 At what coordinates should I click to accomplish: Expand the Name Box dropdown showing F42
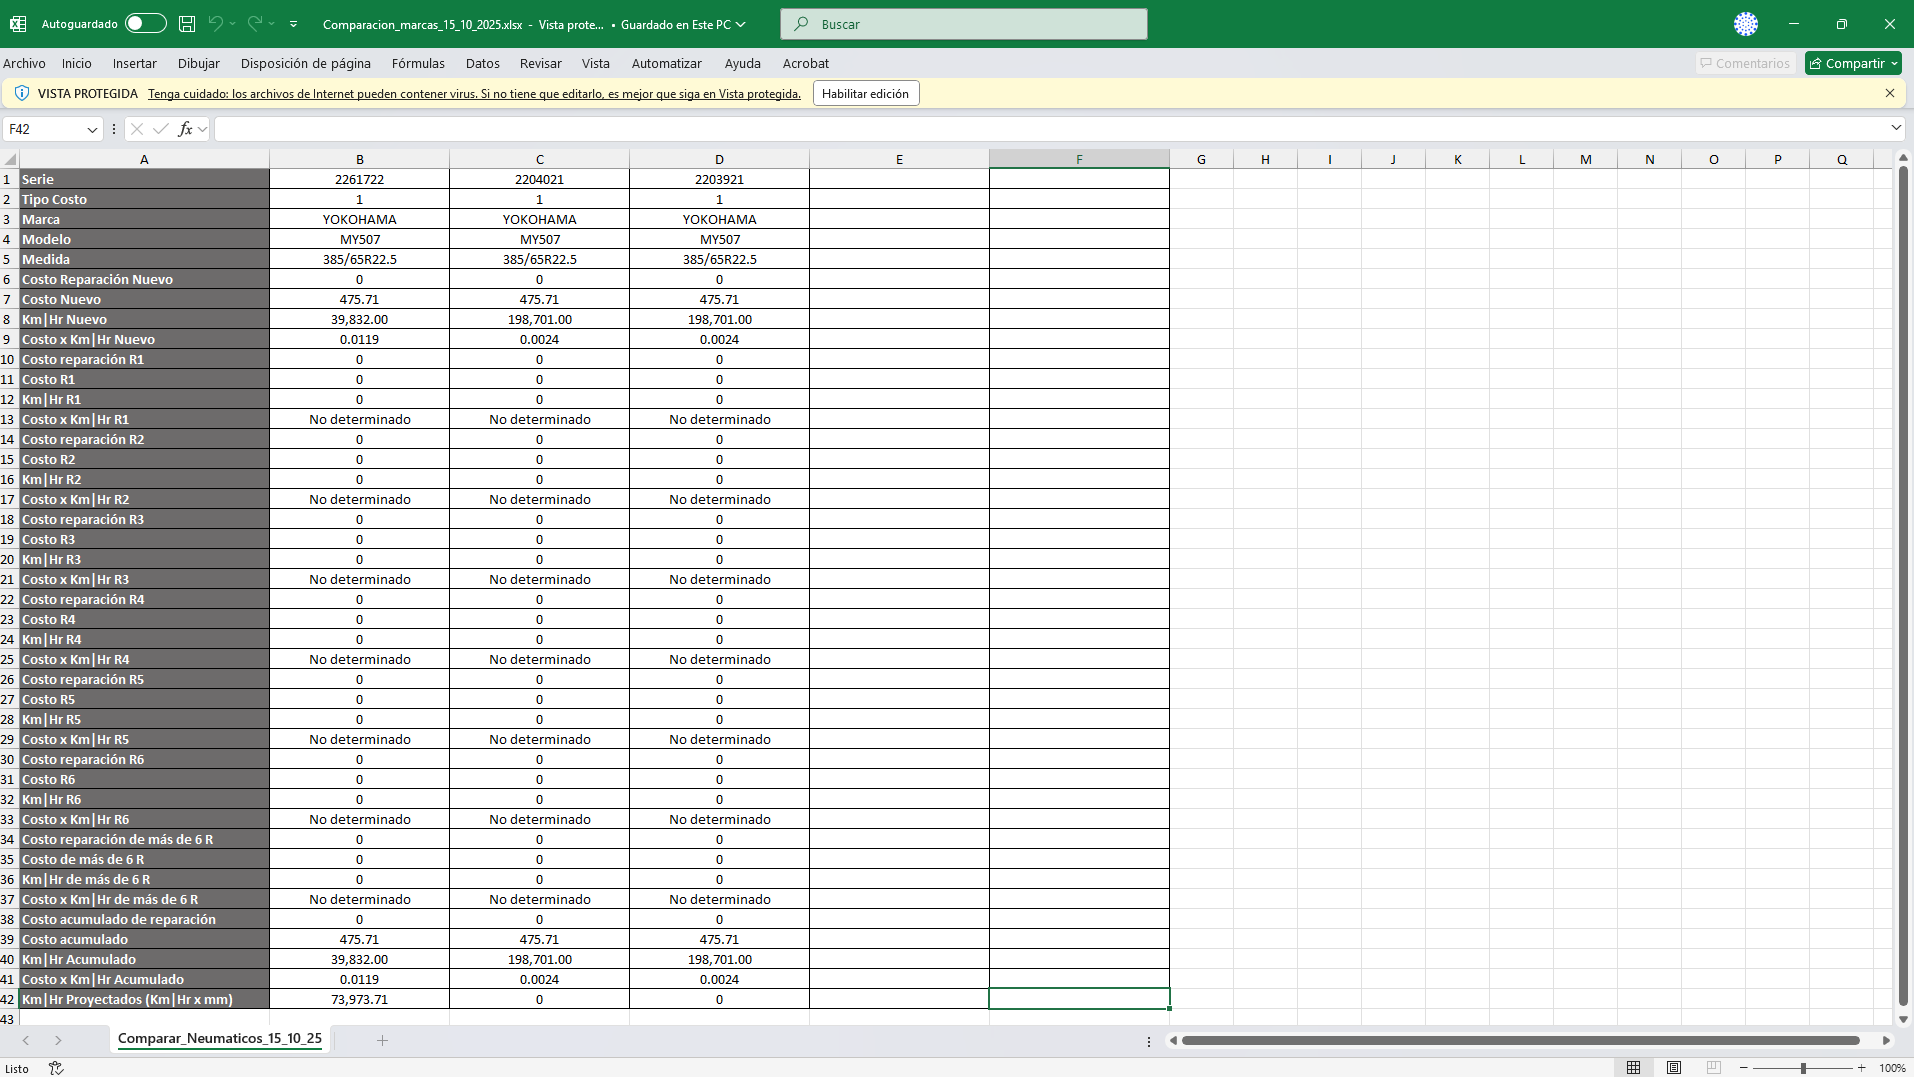click(92, 130)
